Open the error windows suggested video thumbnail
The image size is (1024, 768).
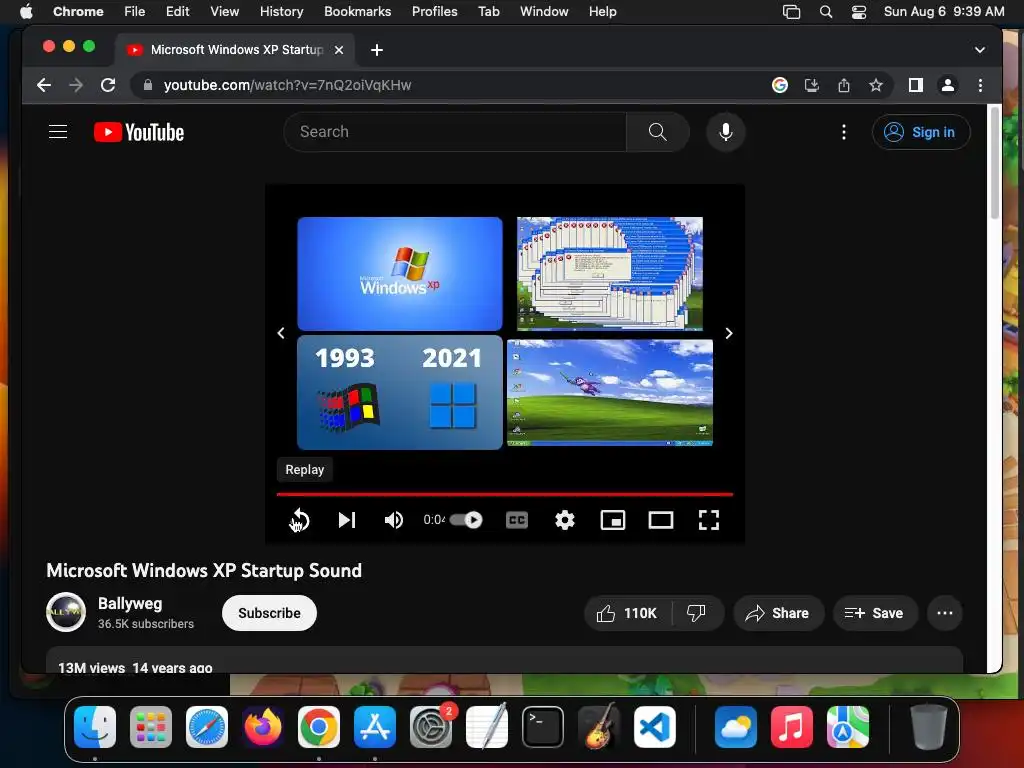tap(610, 274)
